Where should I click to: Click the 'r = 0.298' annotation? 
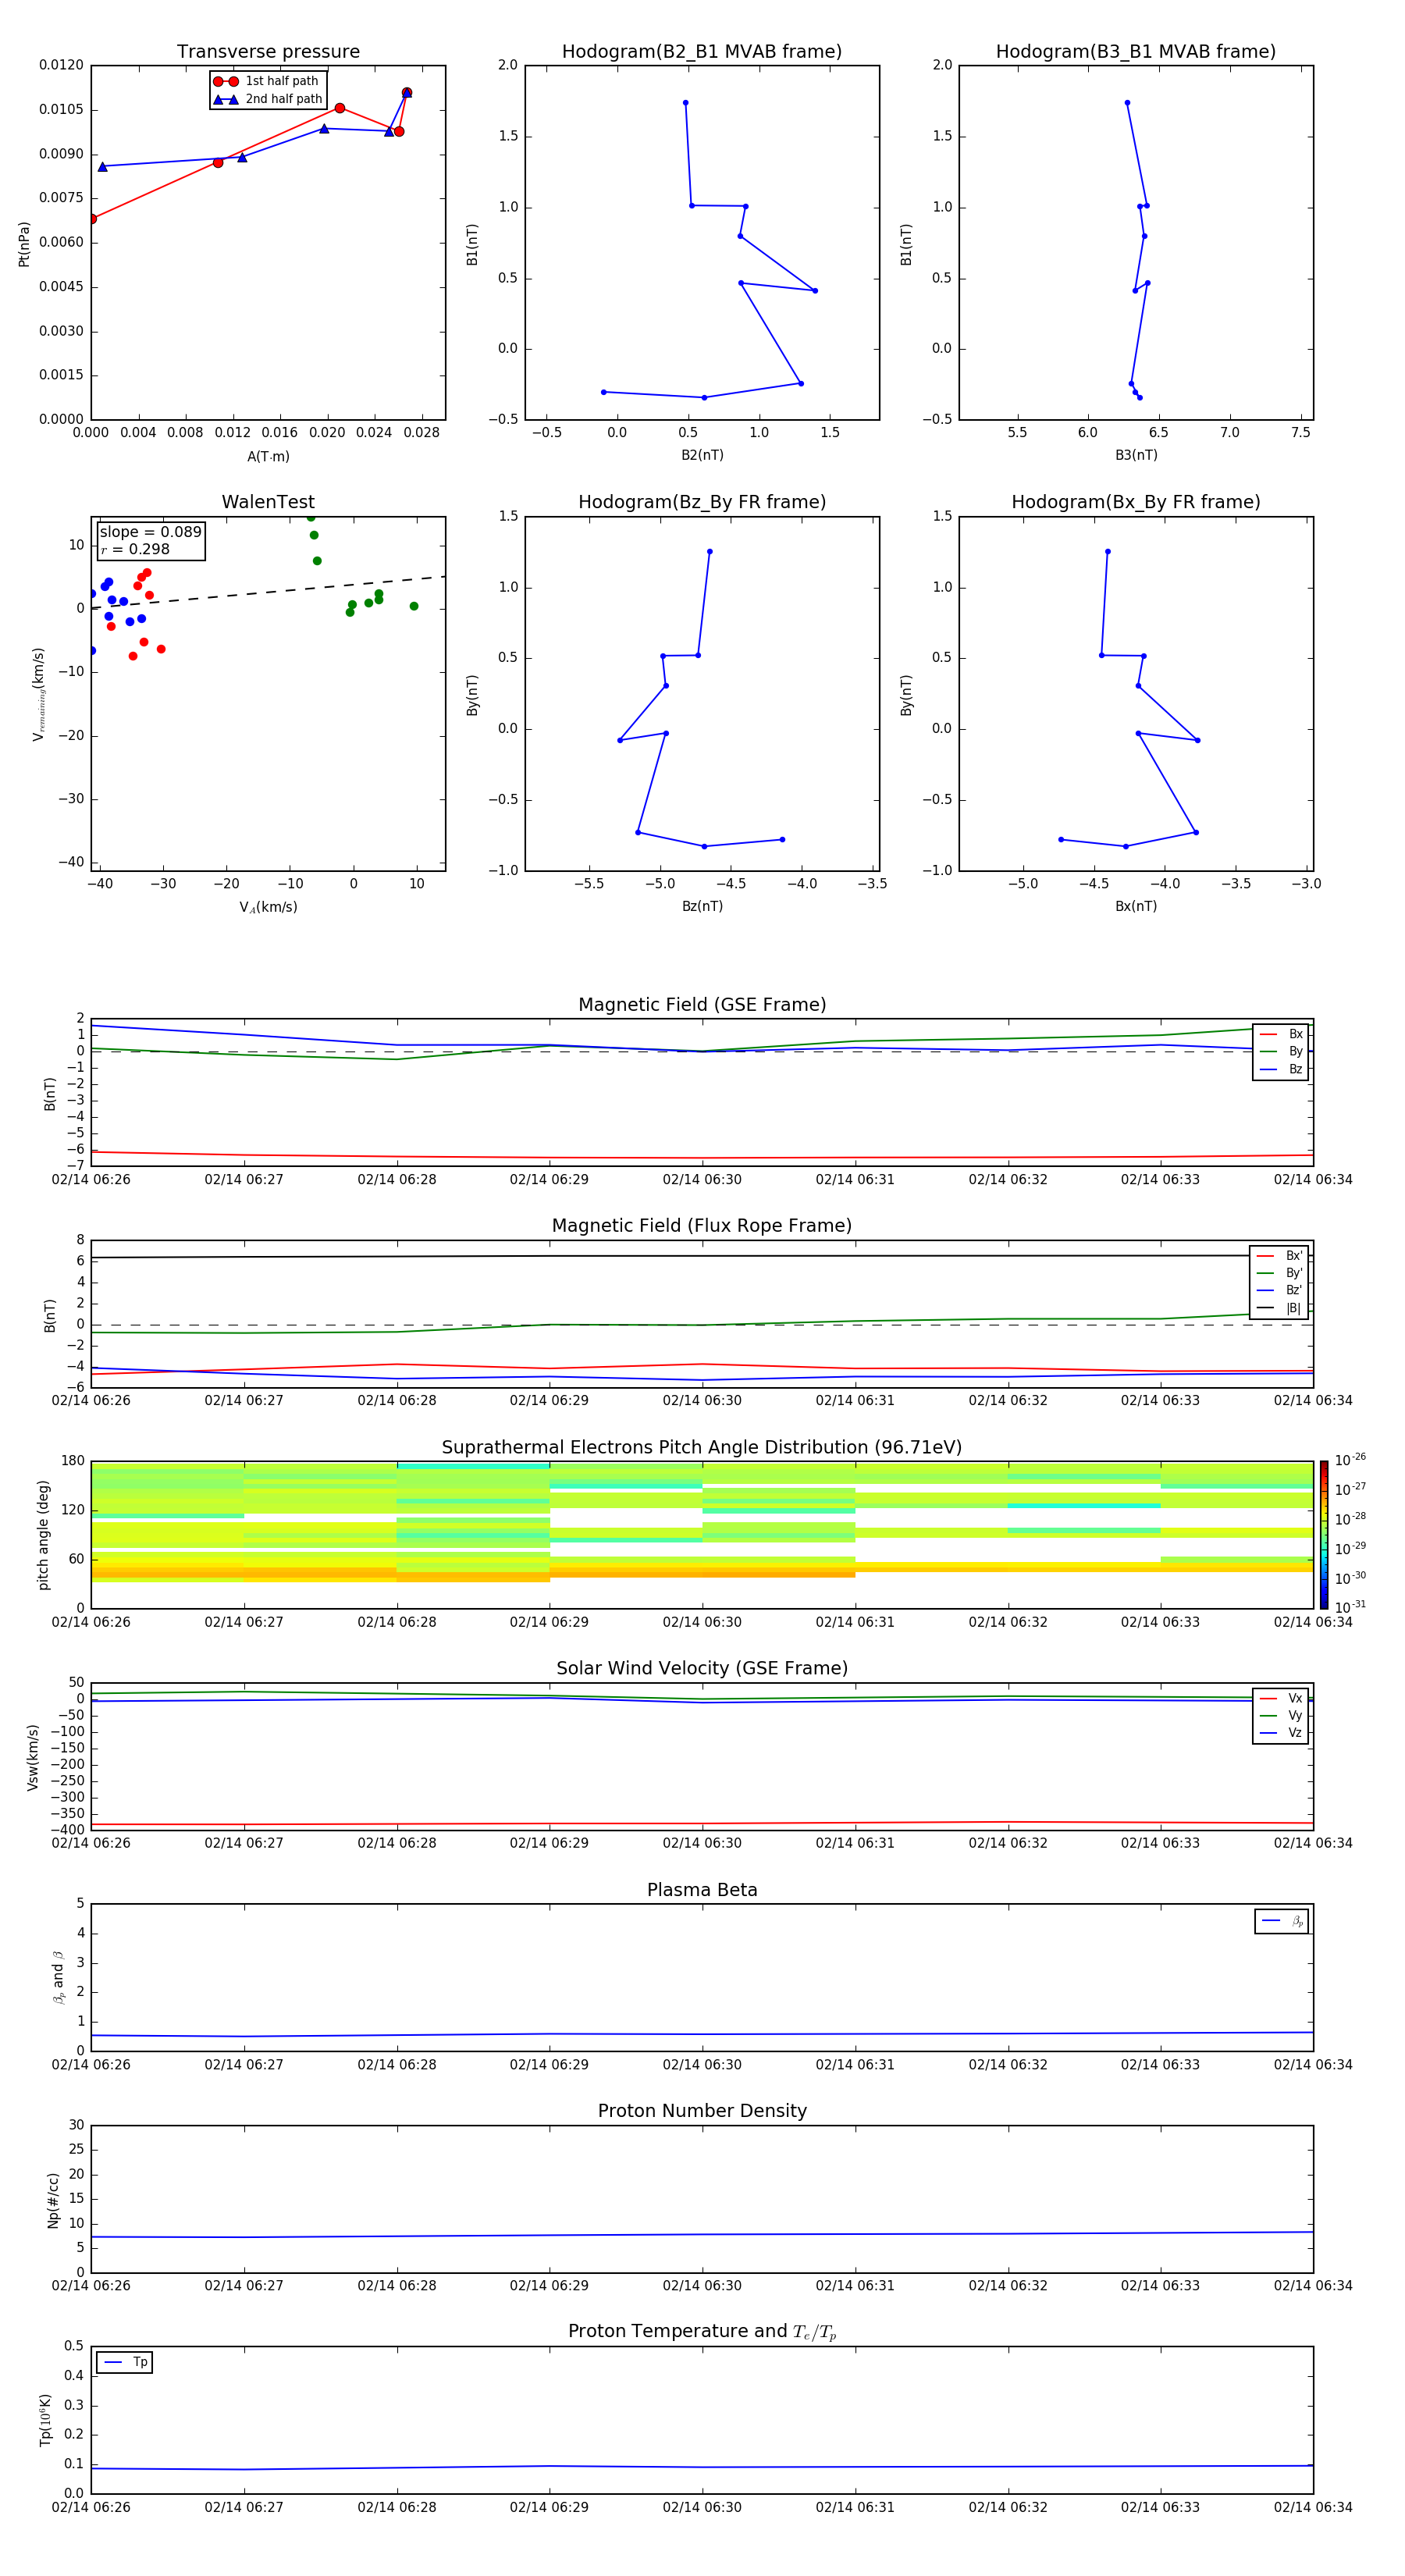pyautogui.click(x=135, y=549)
